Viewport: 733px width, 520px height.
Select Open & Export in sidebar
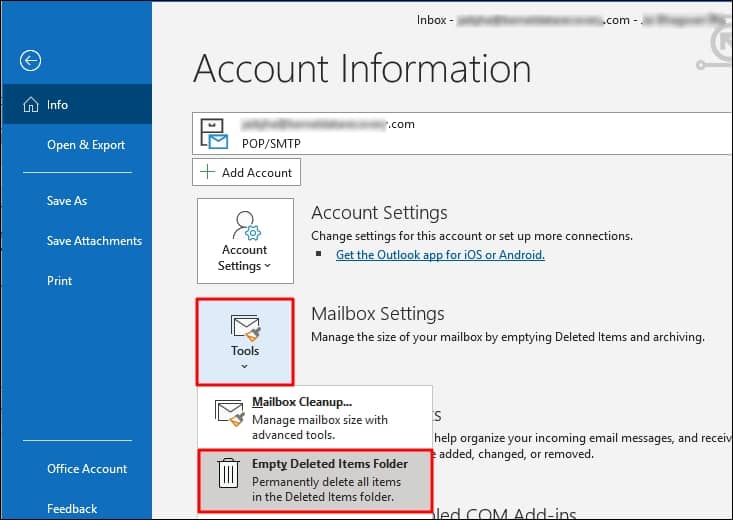(86, 145)
